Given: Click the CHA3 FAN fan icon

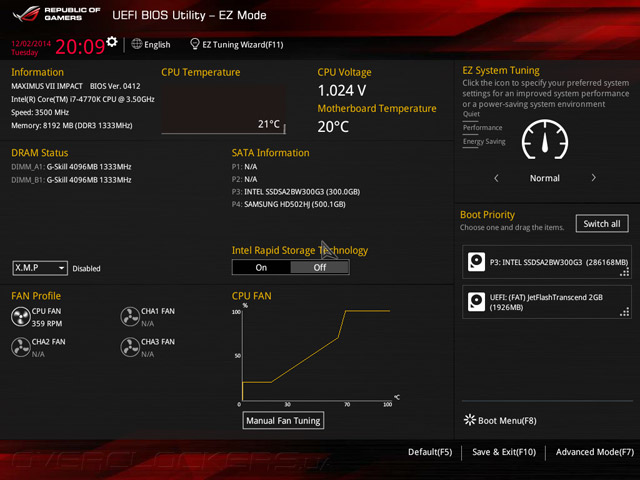Looking at the screenshot, I should pyautogui.click(x=130, y=347).
